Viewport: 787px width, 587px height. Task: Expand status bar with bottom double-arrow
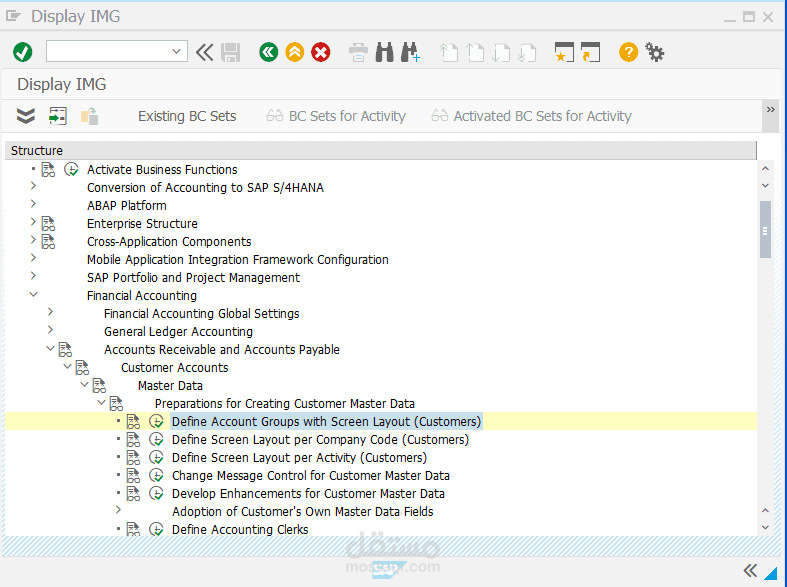coord(750,570)
